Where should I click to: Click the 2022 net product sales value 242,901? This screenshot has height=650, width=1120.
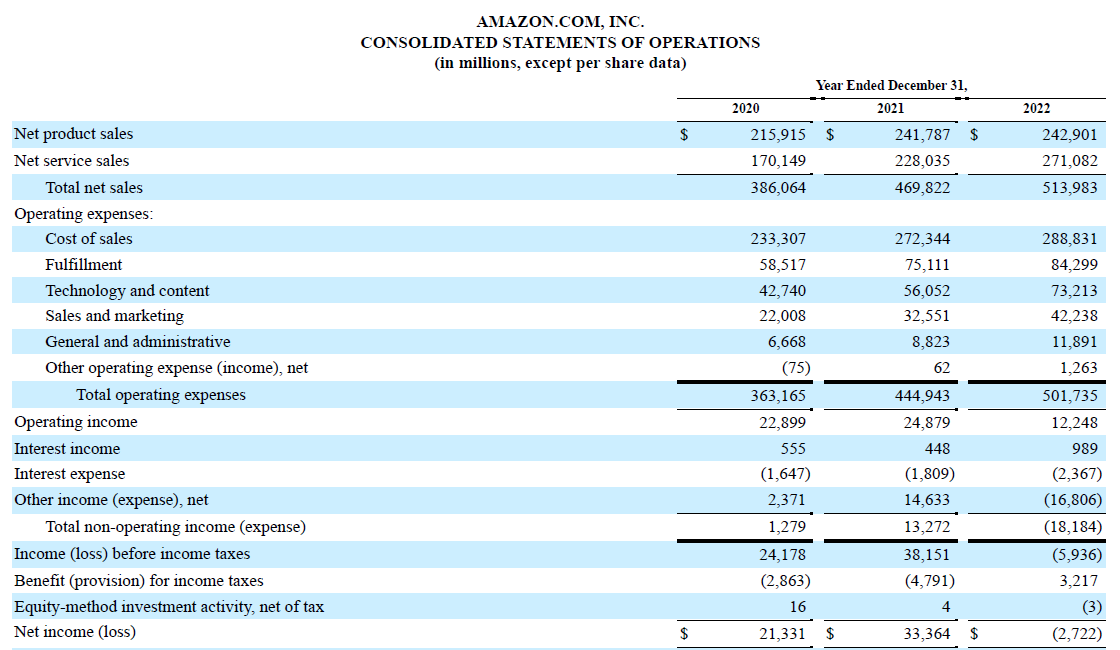1069,134
